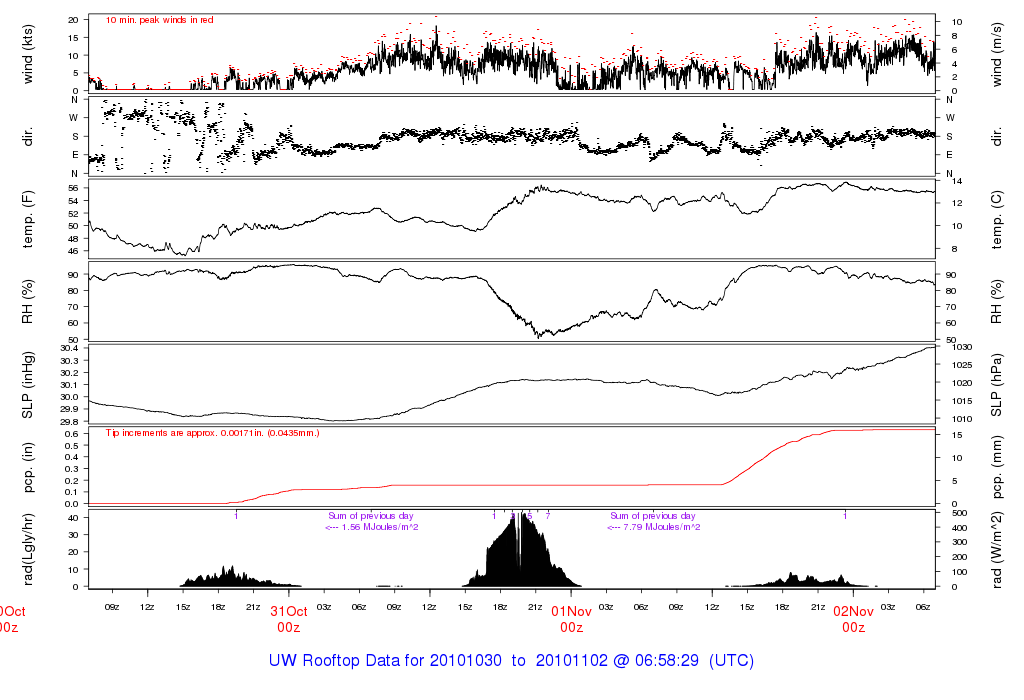Viewport: 1024px width, 700px height.
Task: Click the temp. (C) right axis label
Action: click(997, 219)
